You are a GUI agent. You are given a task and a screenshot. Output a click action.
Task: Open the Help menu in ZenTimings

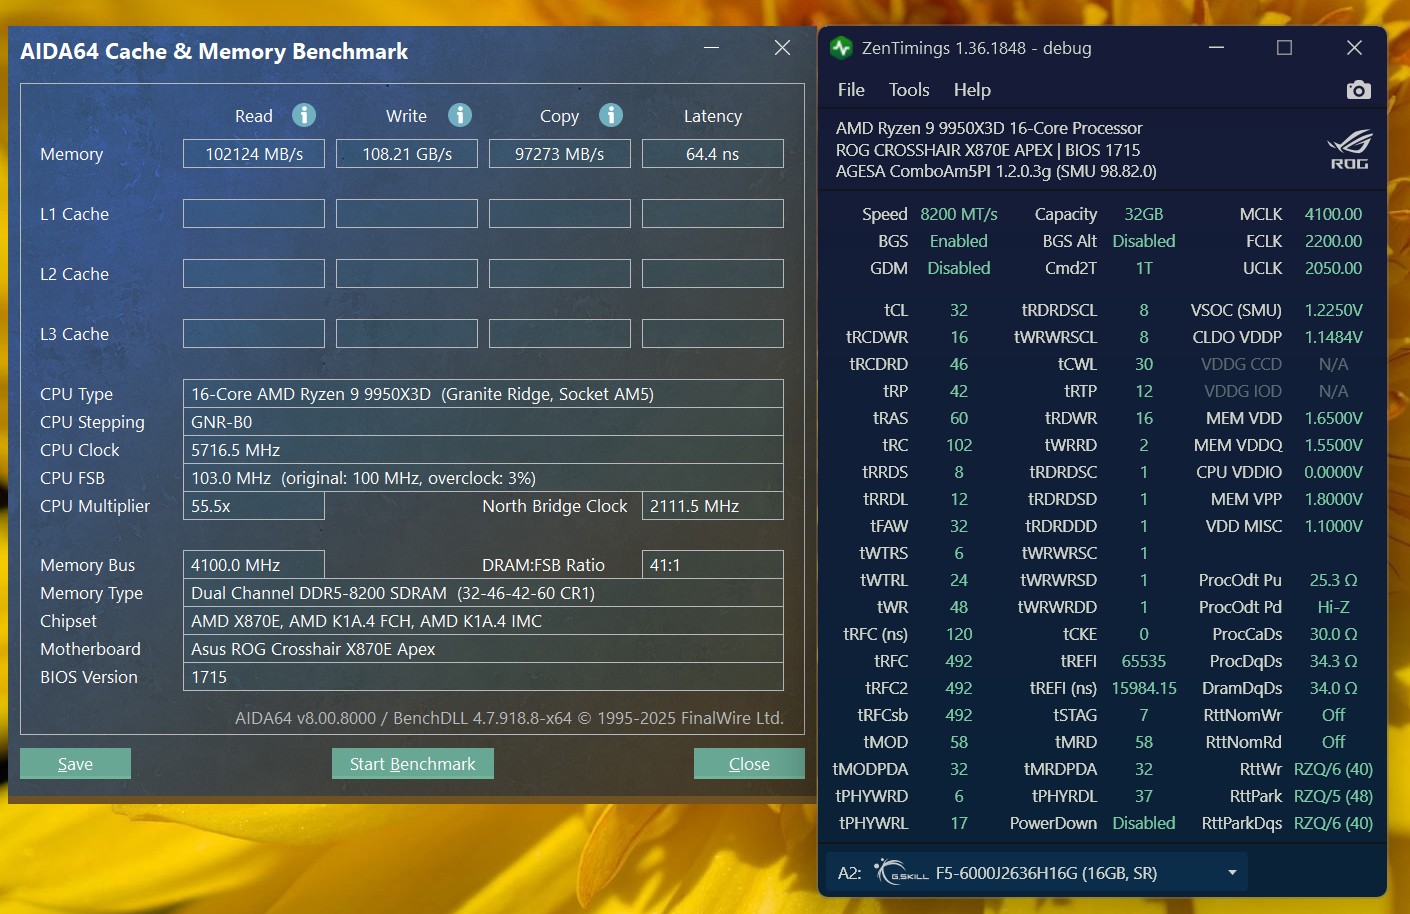[972, 90]
